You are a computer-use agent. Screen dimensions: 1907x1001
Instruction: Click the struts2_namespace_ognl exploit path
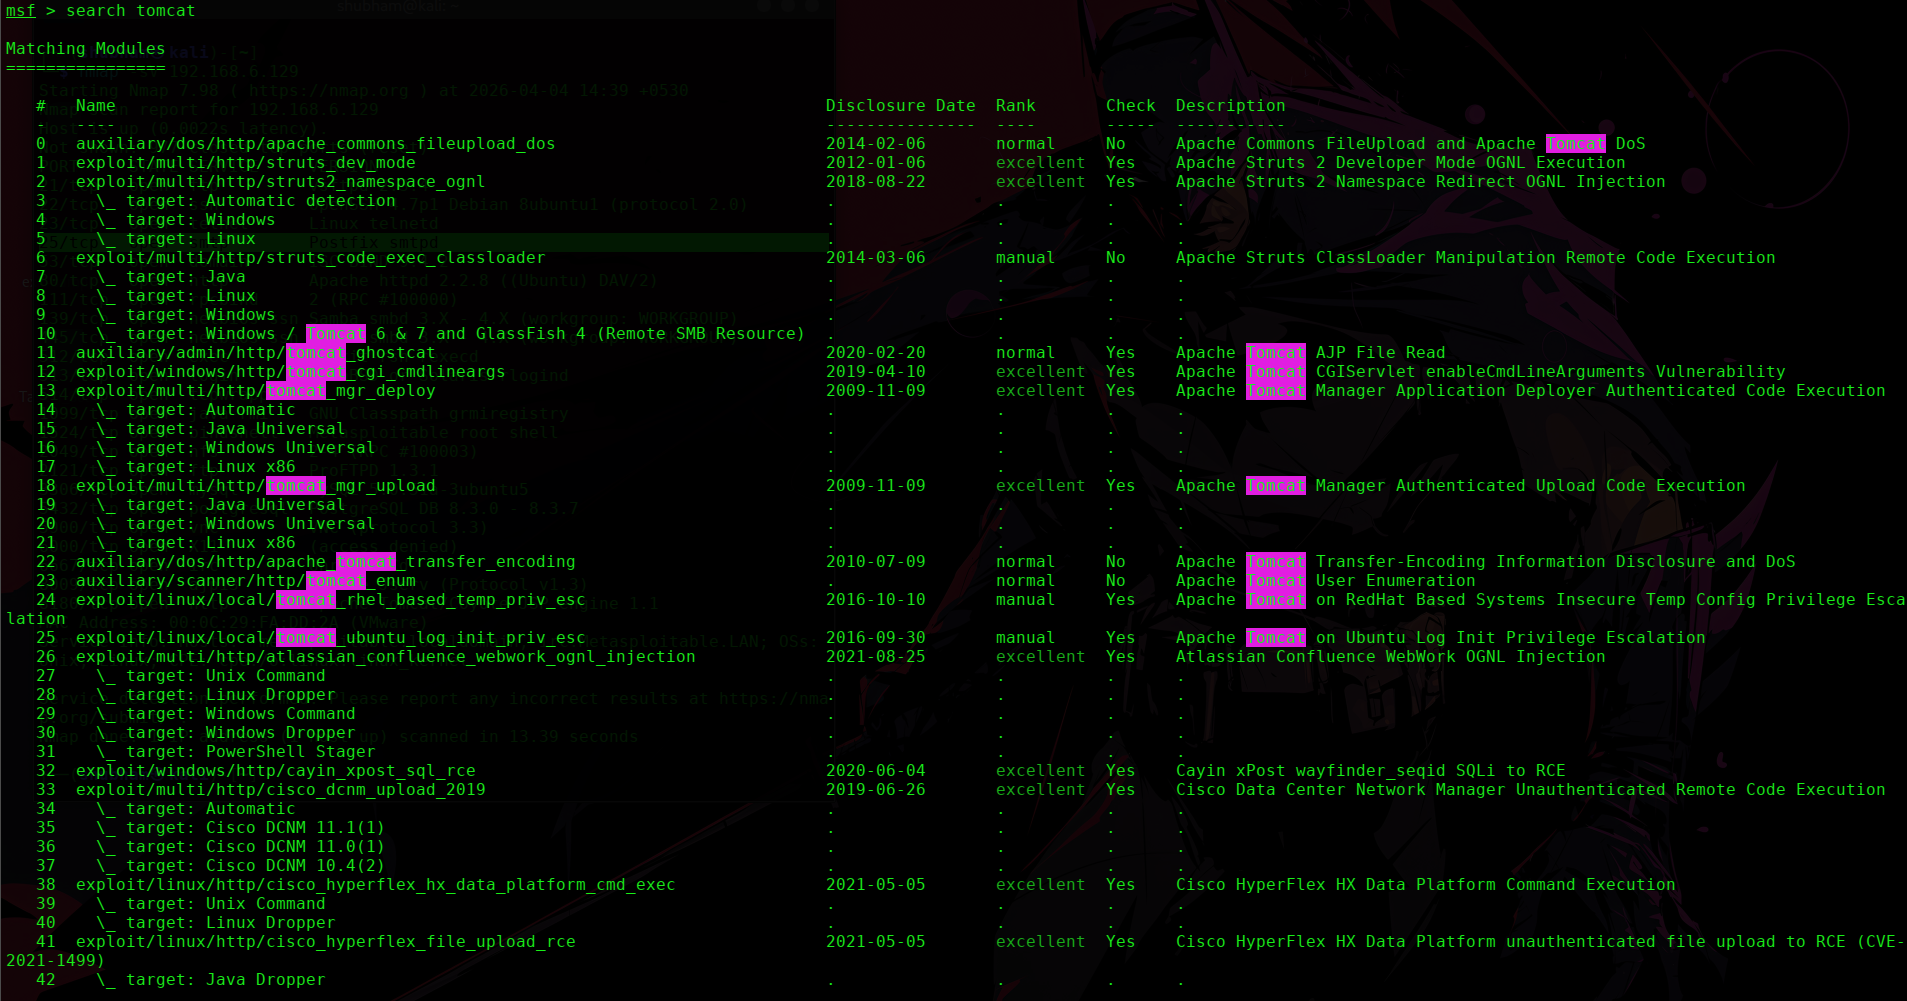click(x=280, y=182)
